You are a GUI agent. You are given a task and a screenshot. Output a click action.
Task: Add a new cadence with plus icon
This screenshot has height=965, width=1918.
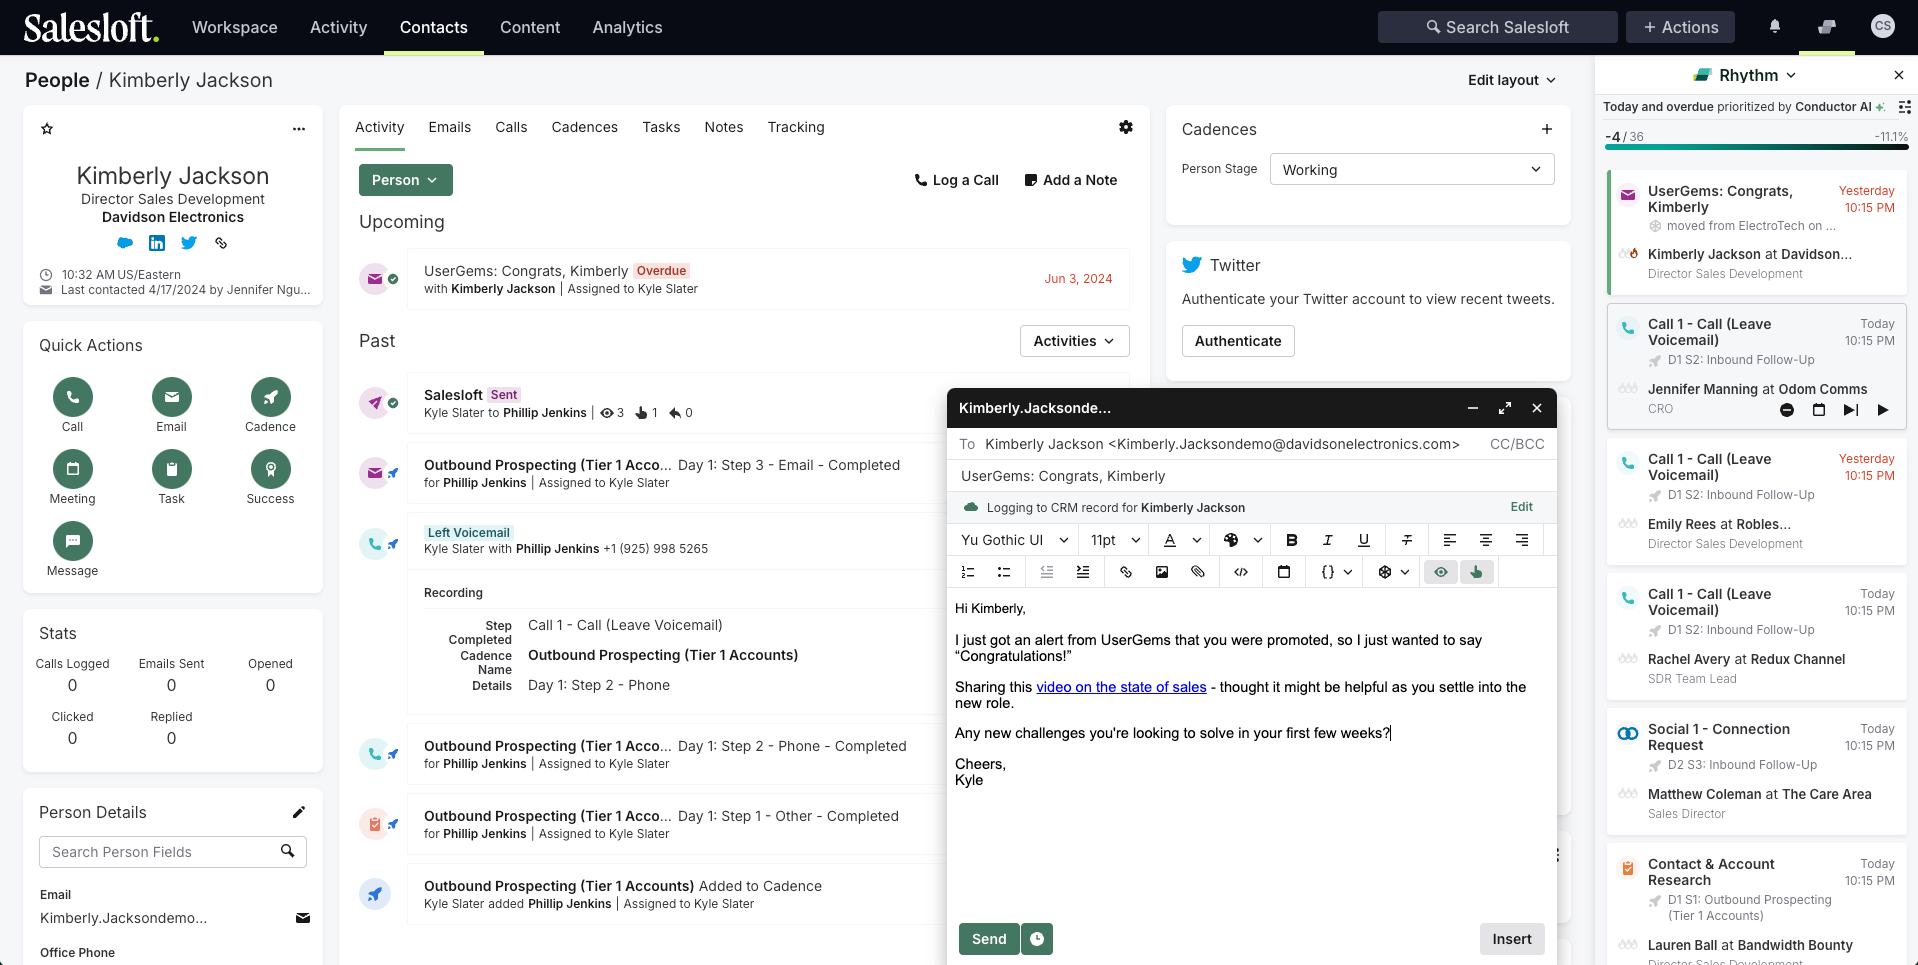pos(1547,129)
